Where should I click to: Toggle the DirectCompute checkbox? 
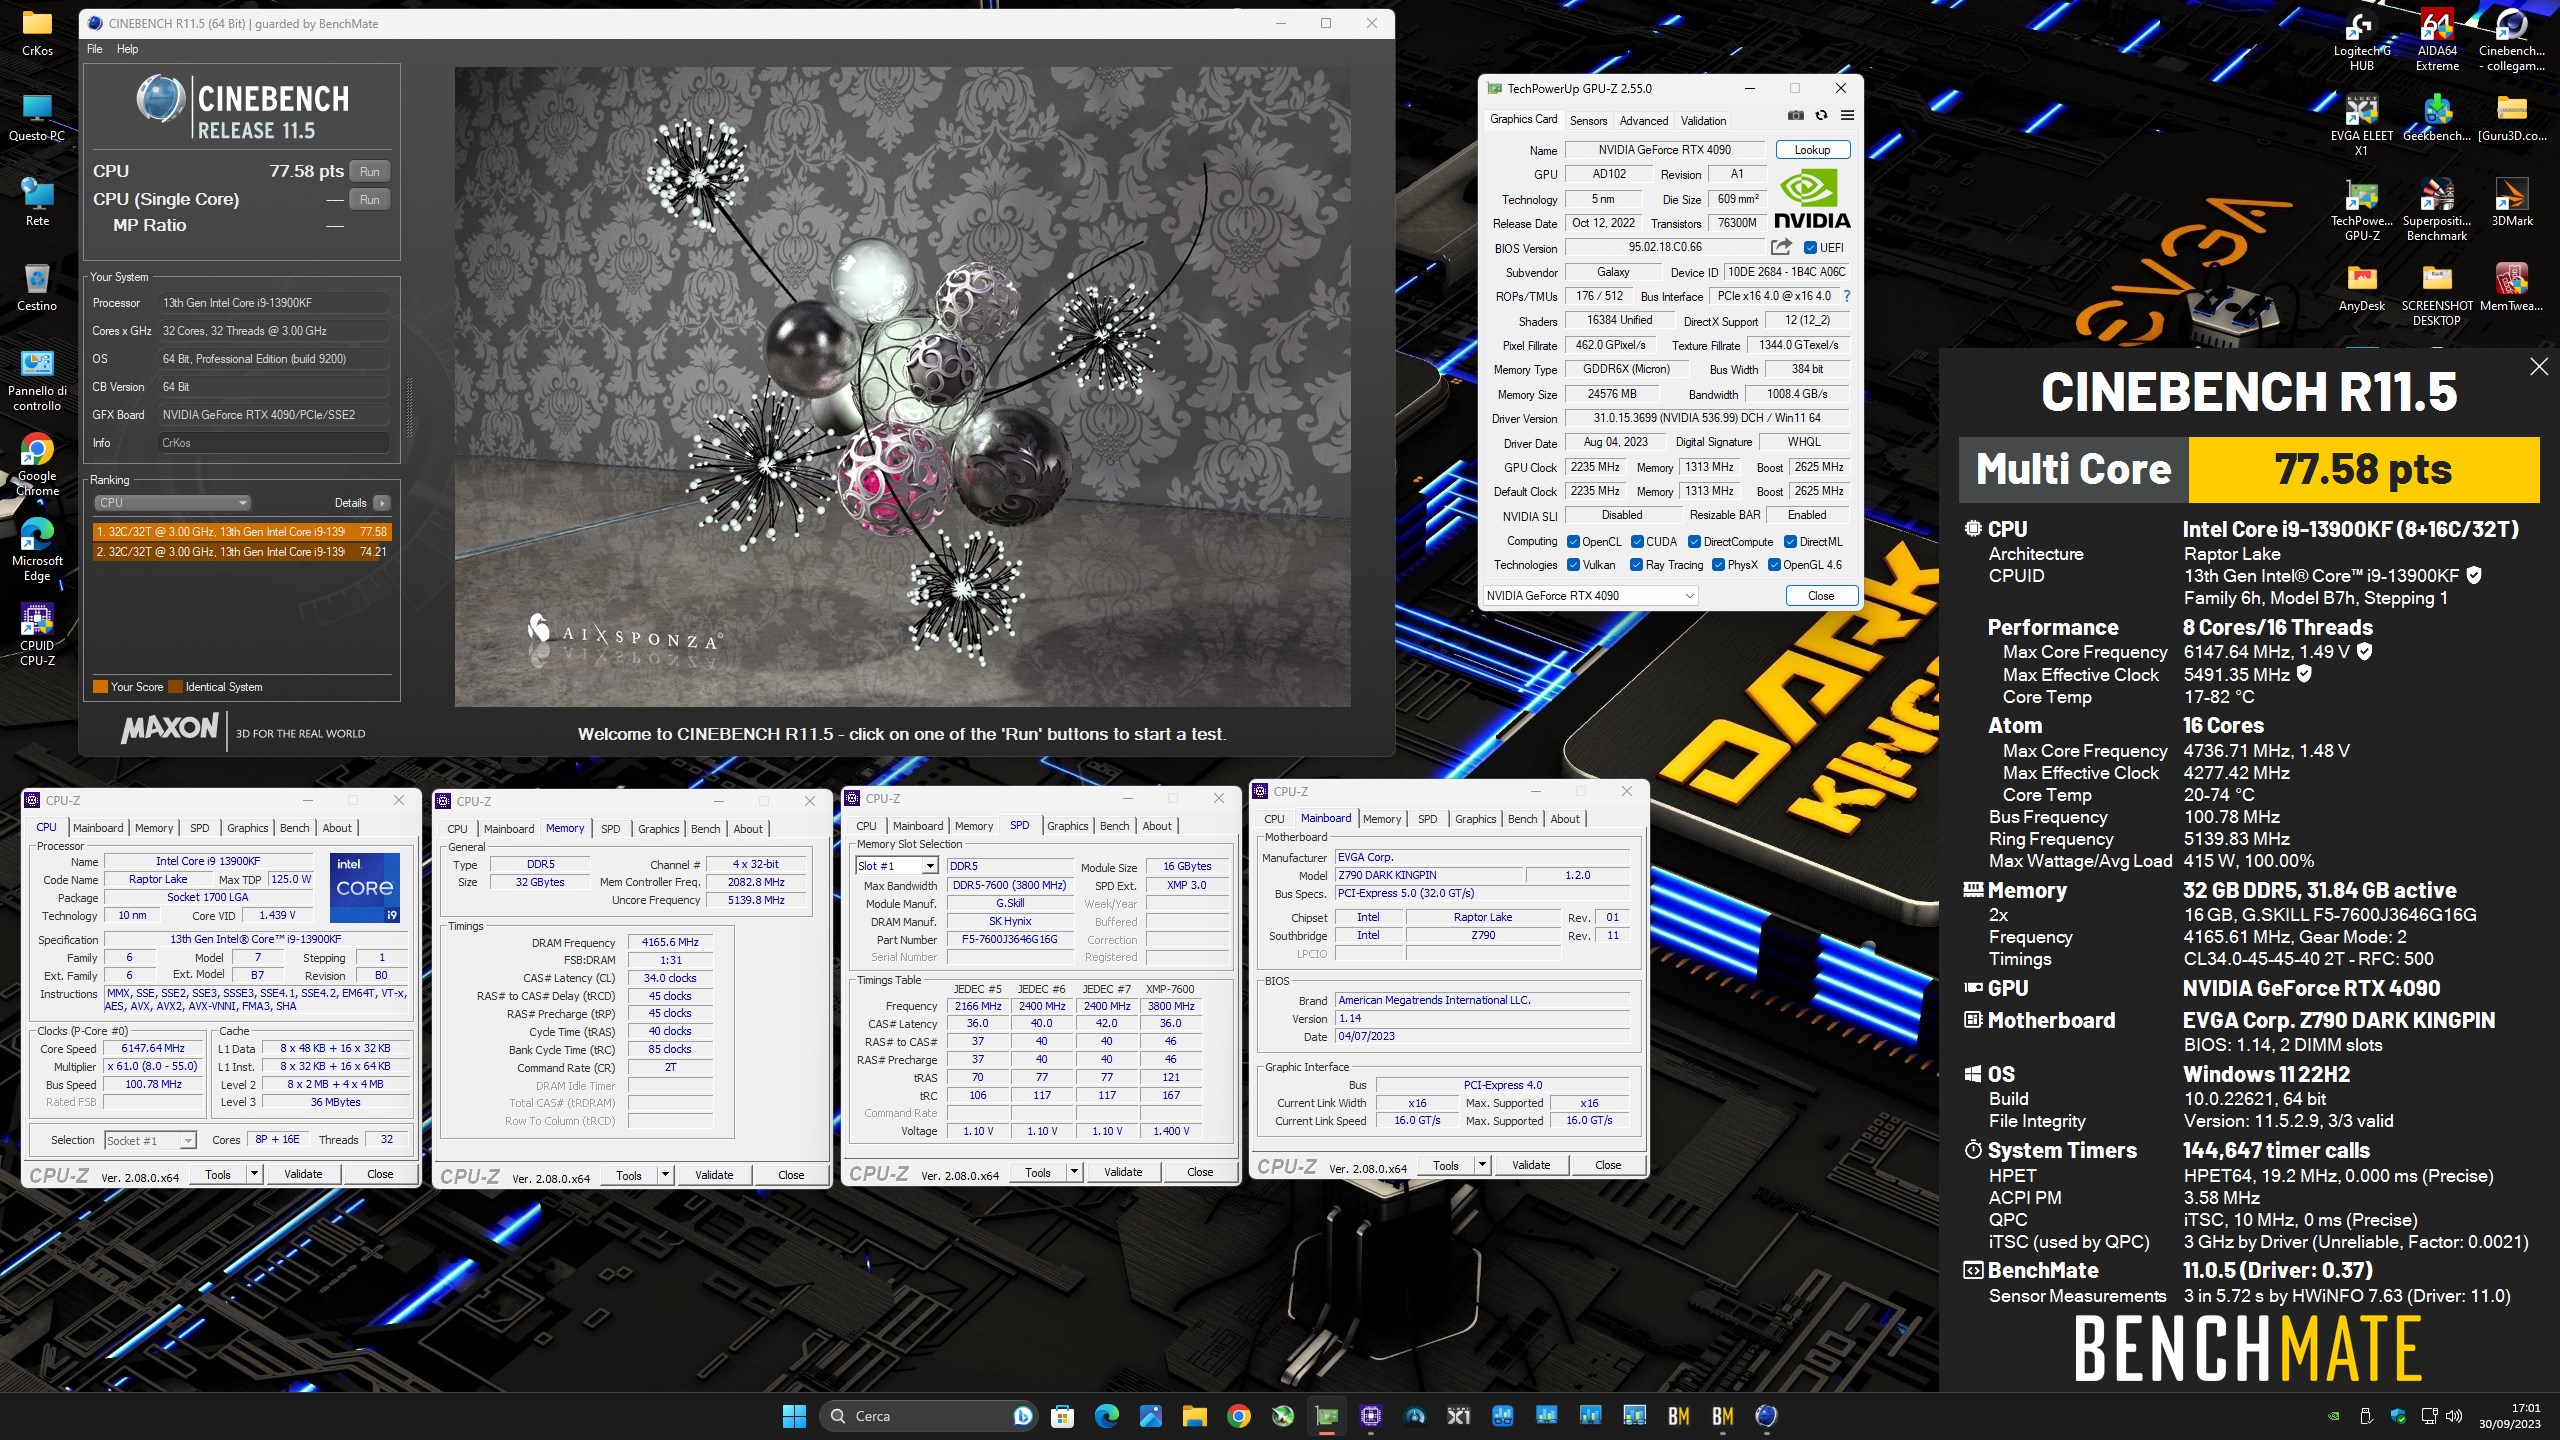[x=1694, y=541]
